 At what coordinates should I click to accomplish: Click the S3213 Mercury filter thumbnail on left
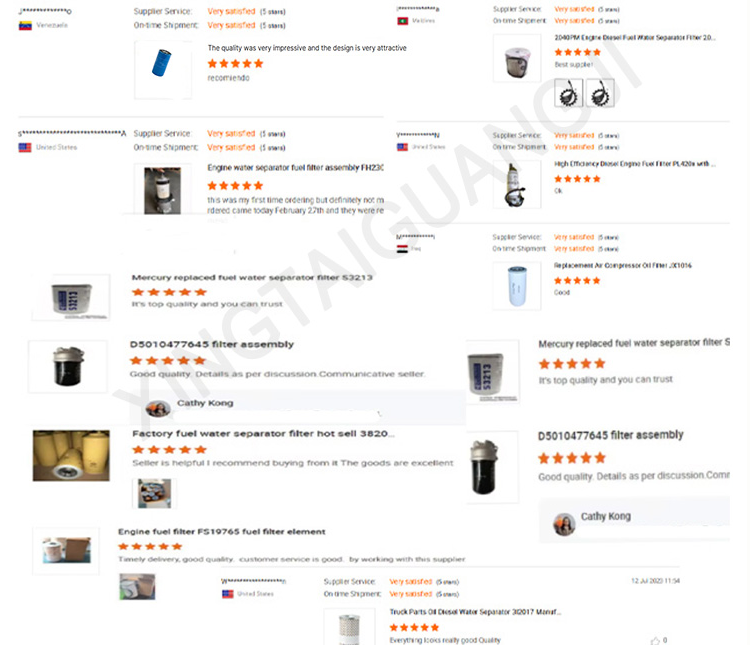tap(71, 298)
